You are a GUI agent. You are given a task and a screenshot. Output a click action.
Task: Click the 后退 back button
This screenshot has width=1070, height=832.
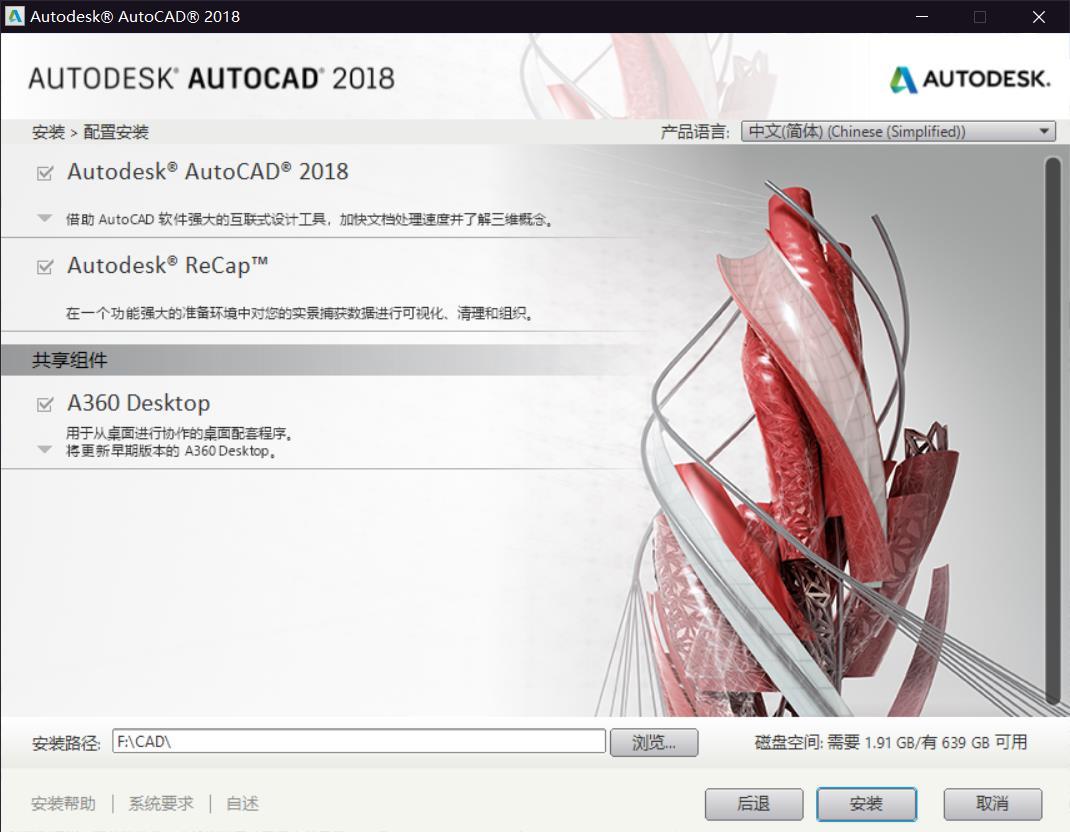click(754, 804)
